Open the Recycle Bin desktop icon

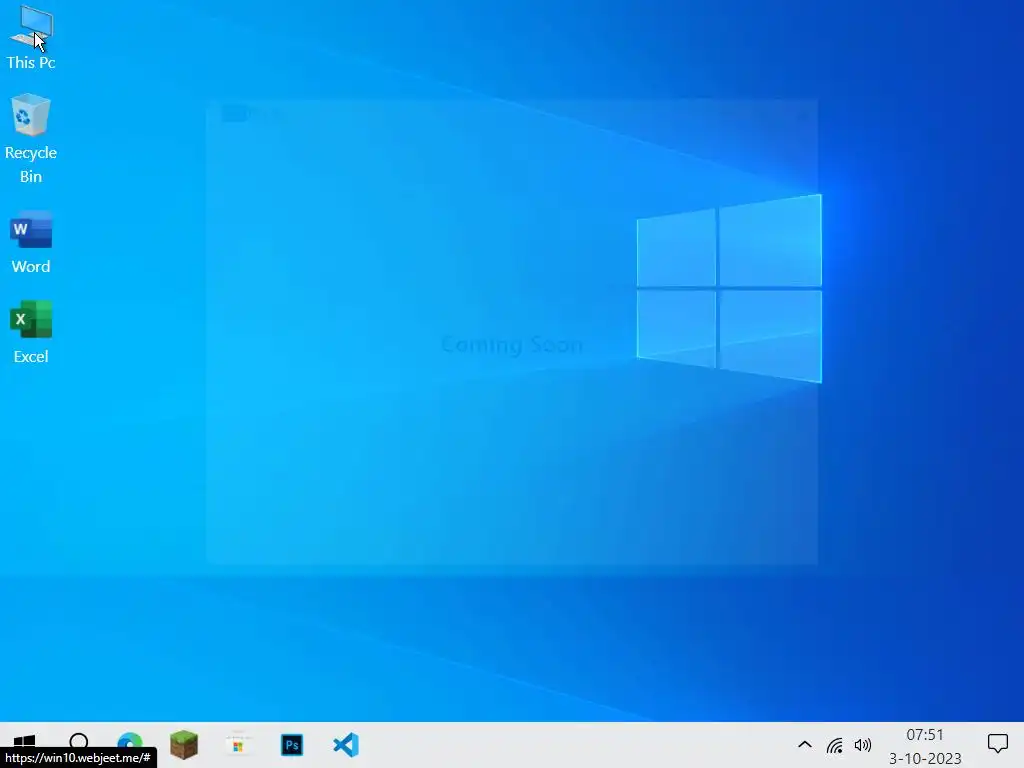31,138
